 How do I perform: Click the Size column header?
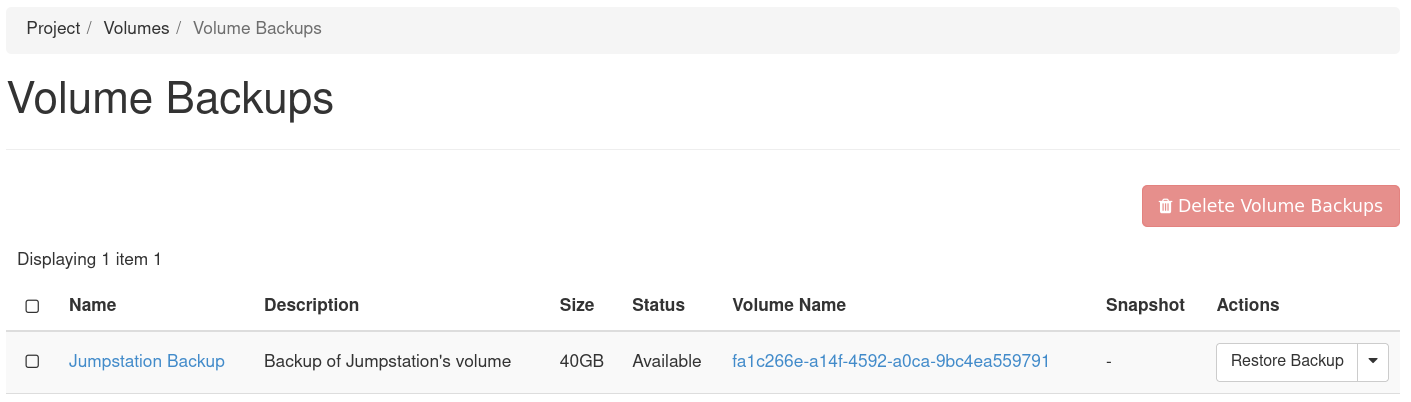click(x=577, y=305)
